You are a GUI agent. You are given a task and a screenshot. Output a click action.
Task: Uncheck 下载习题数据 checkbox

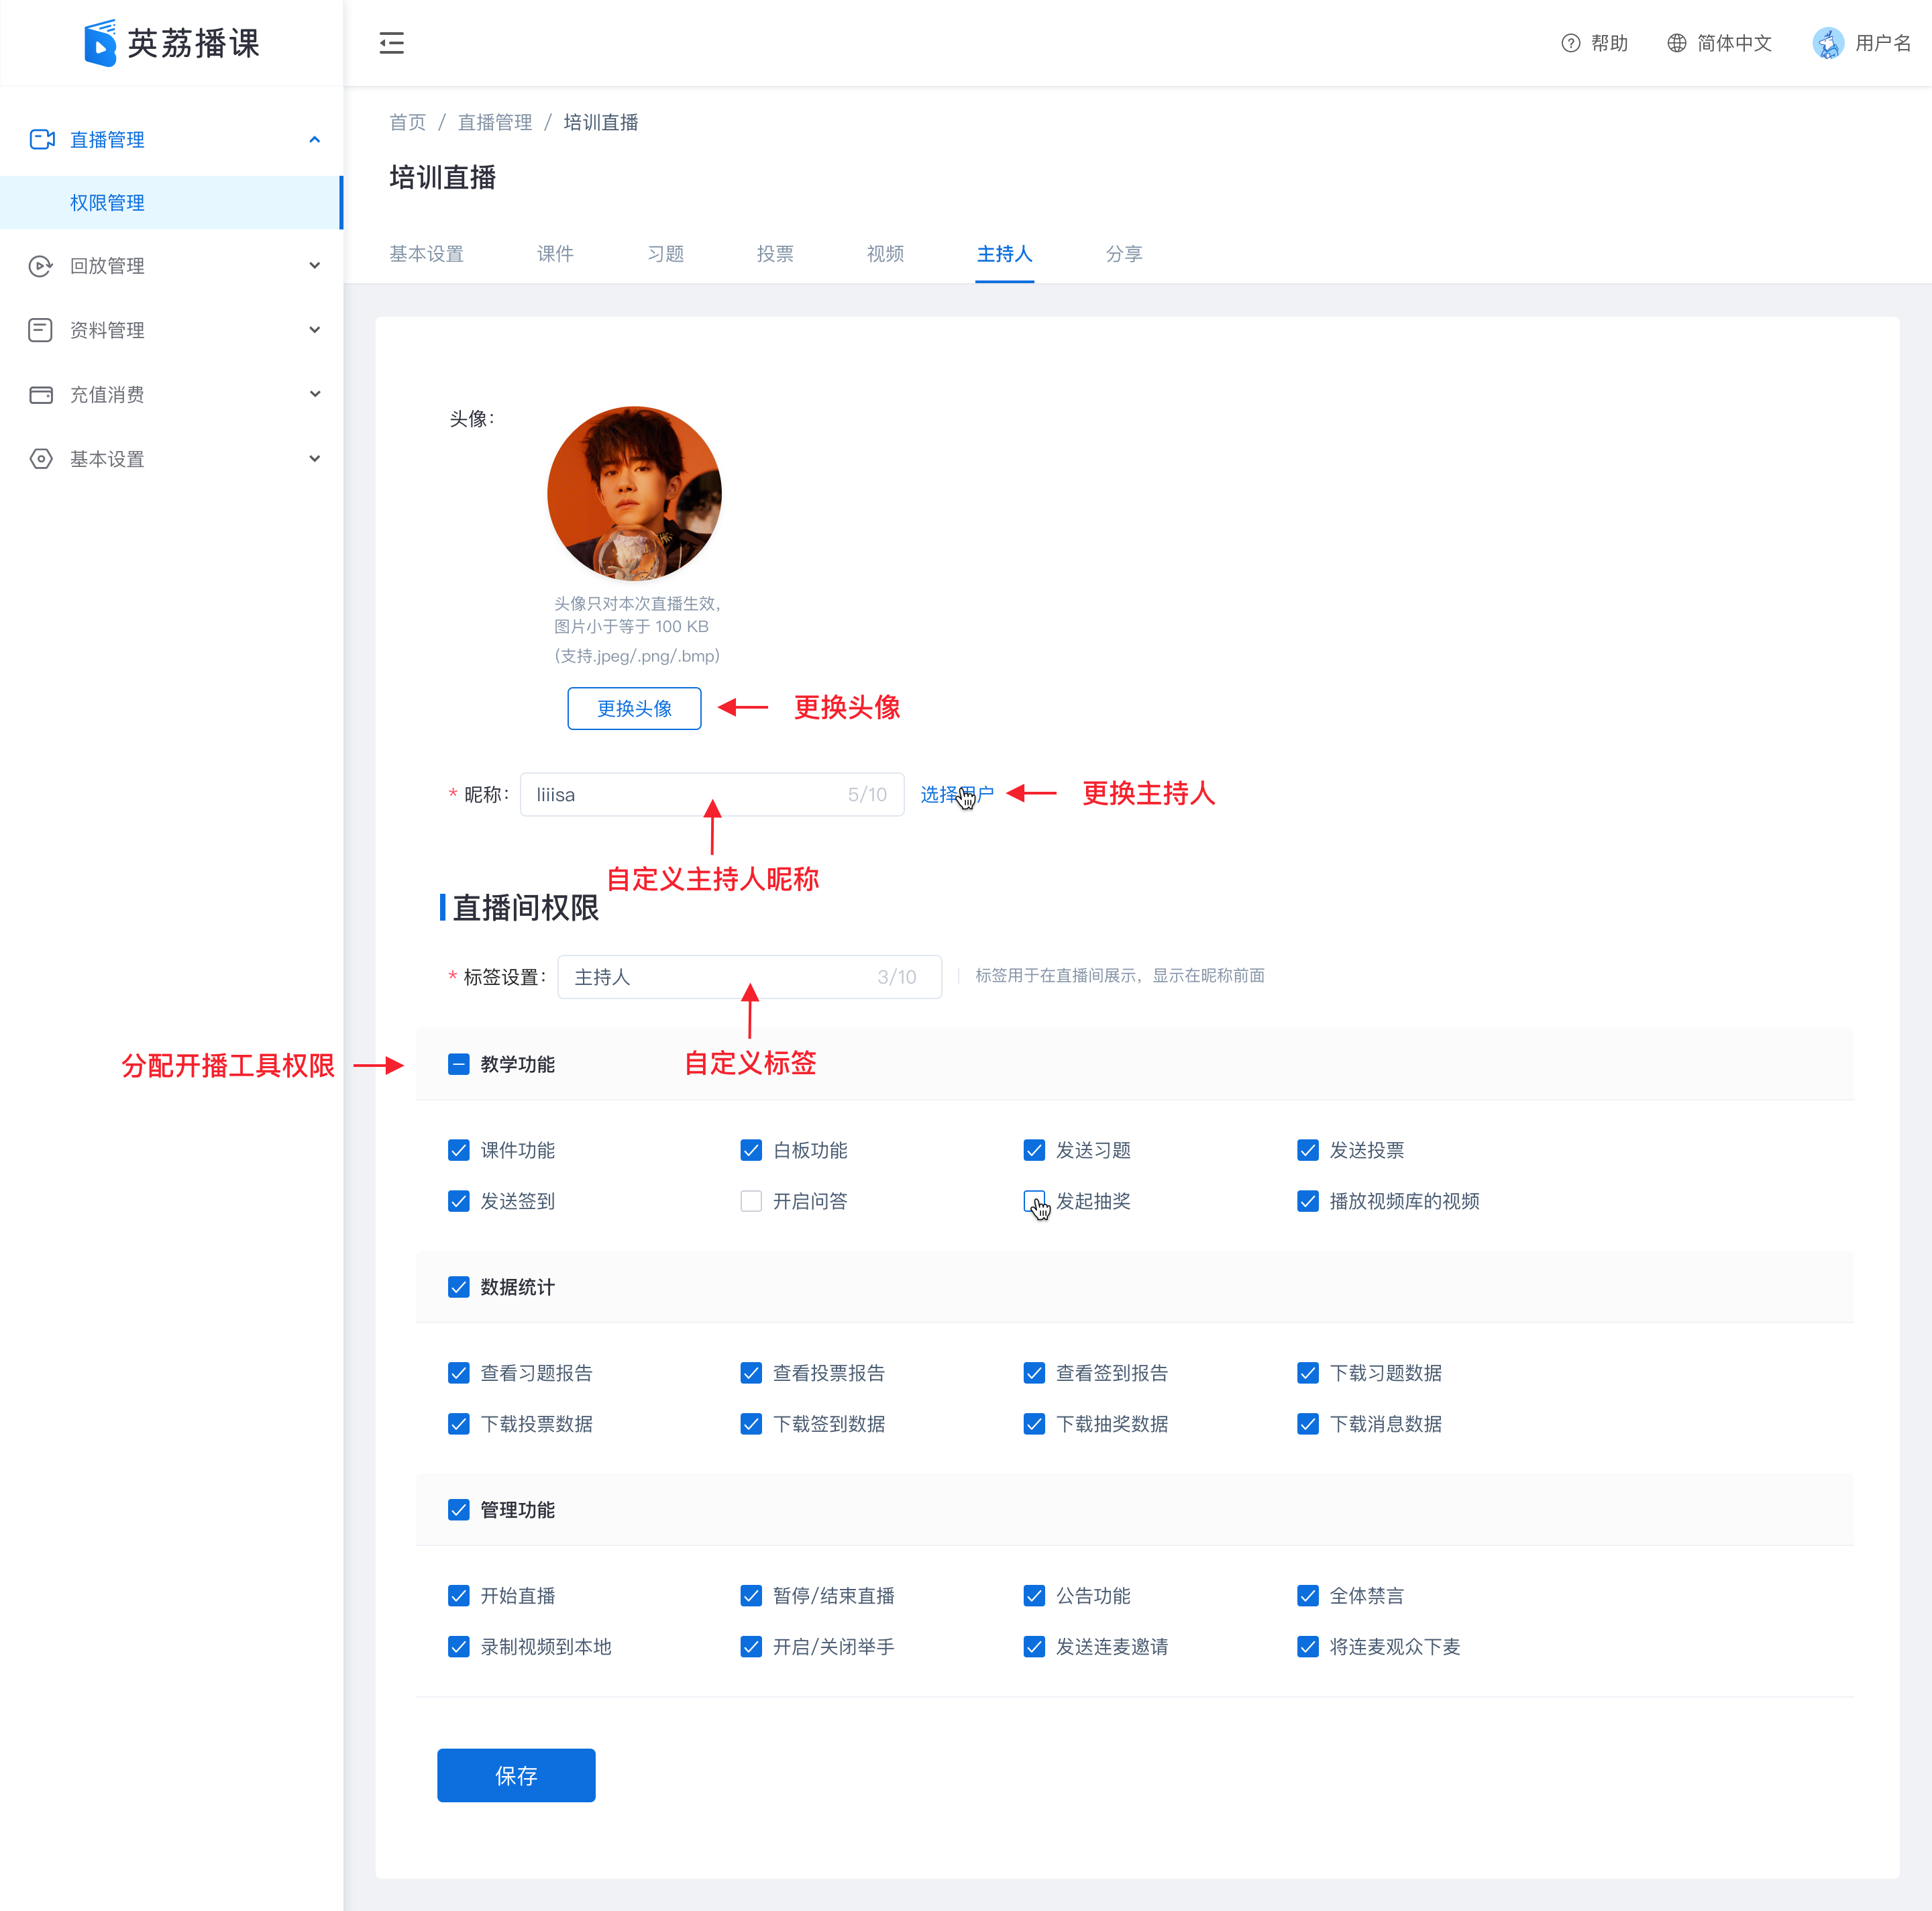pos(1308,1373)
